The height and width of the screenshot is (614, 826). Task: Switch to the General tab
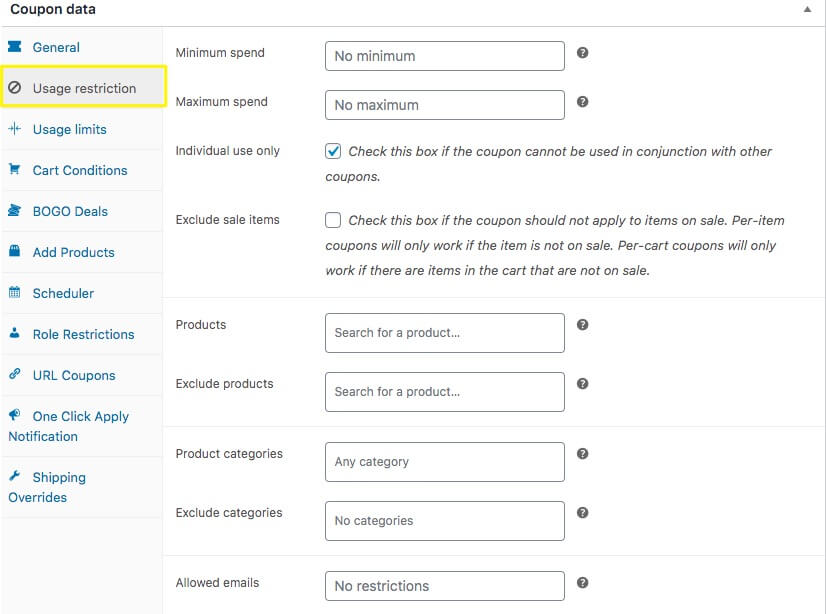[x=56, y=47]
